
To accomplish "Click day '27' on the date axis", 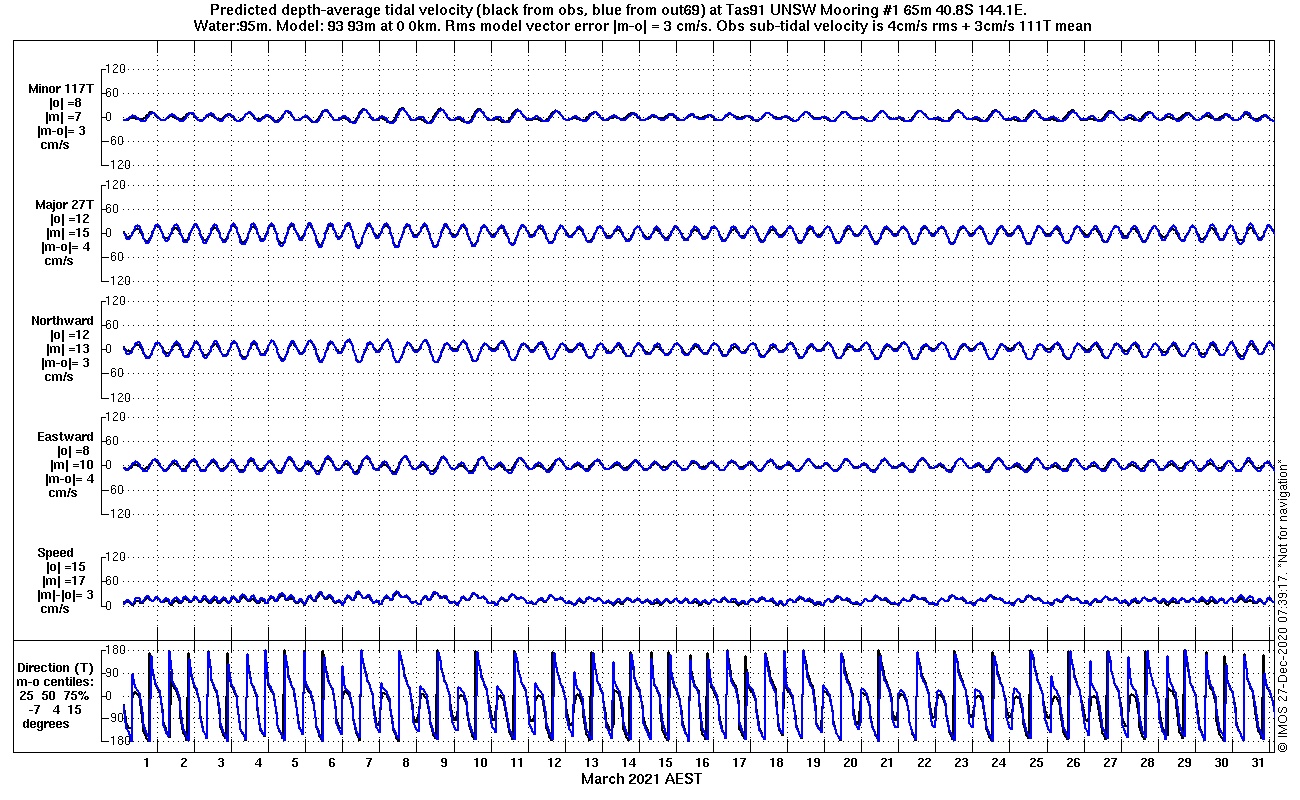I will point(1109,763).
